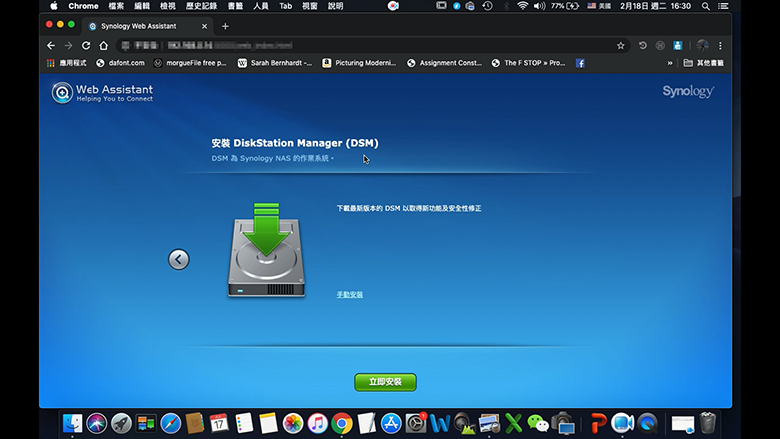Open the morgueFile free p... bookmark
The height and width of the screenshot is (439, 780).
190,63
